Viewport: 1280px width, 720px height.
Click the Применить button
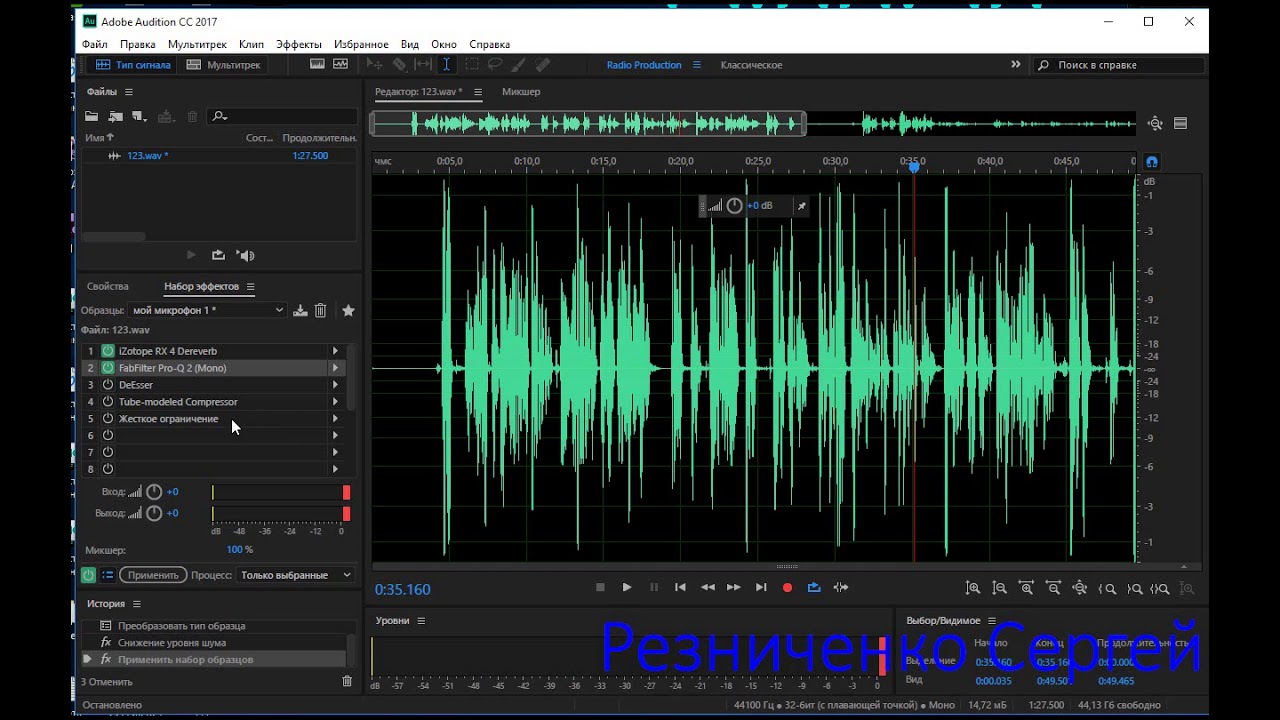(x=153, y=575)
